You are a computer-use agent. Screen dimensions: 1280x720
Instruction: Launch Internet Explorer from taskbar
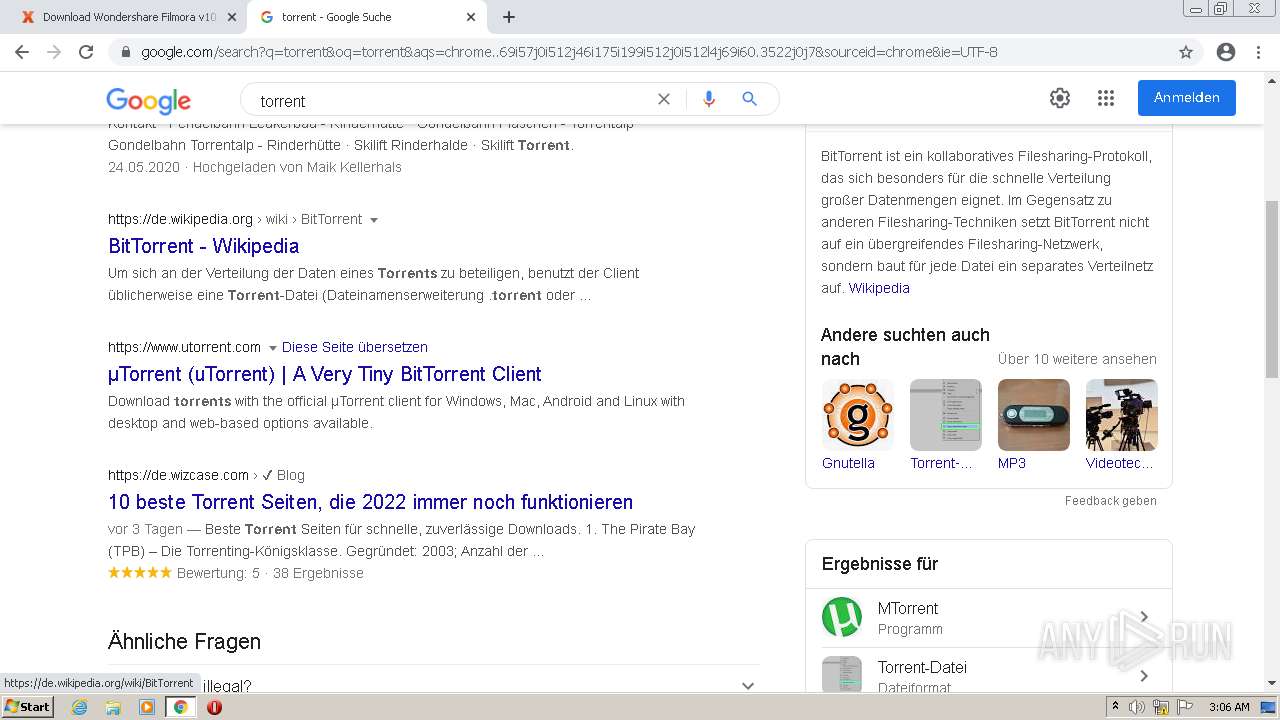pos(79,707)
